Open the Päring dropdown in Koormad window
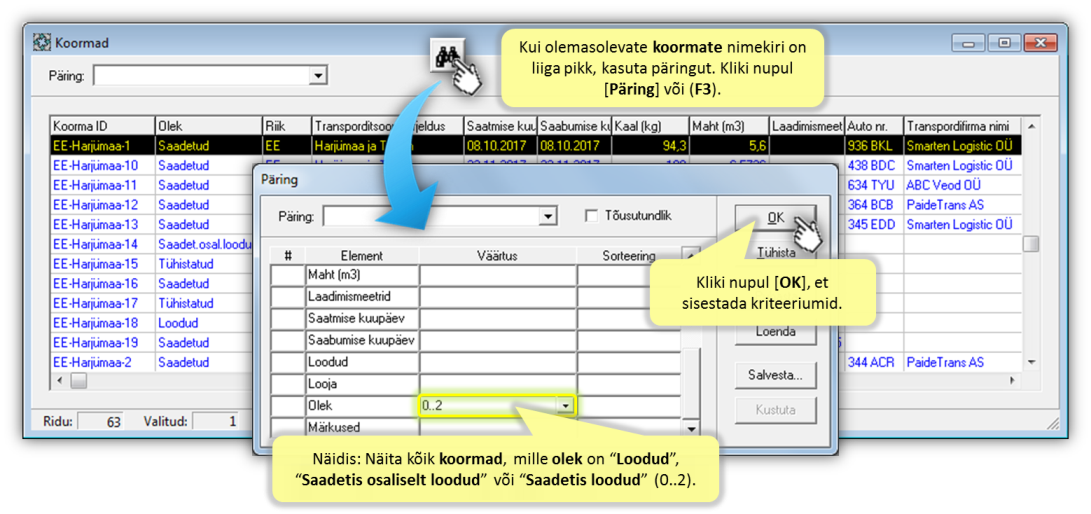The image size is (1091, 514). [318, 76]
